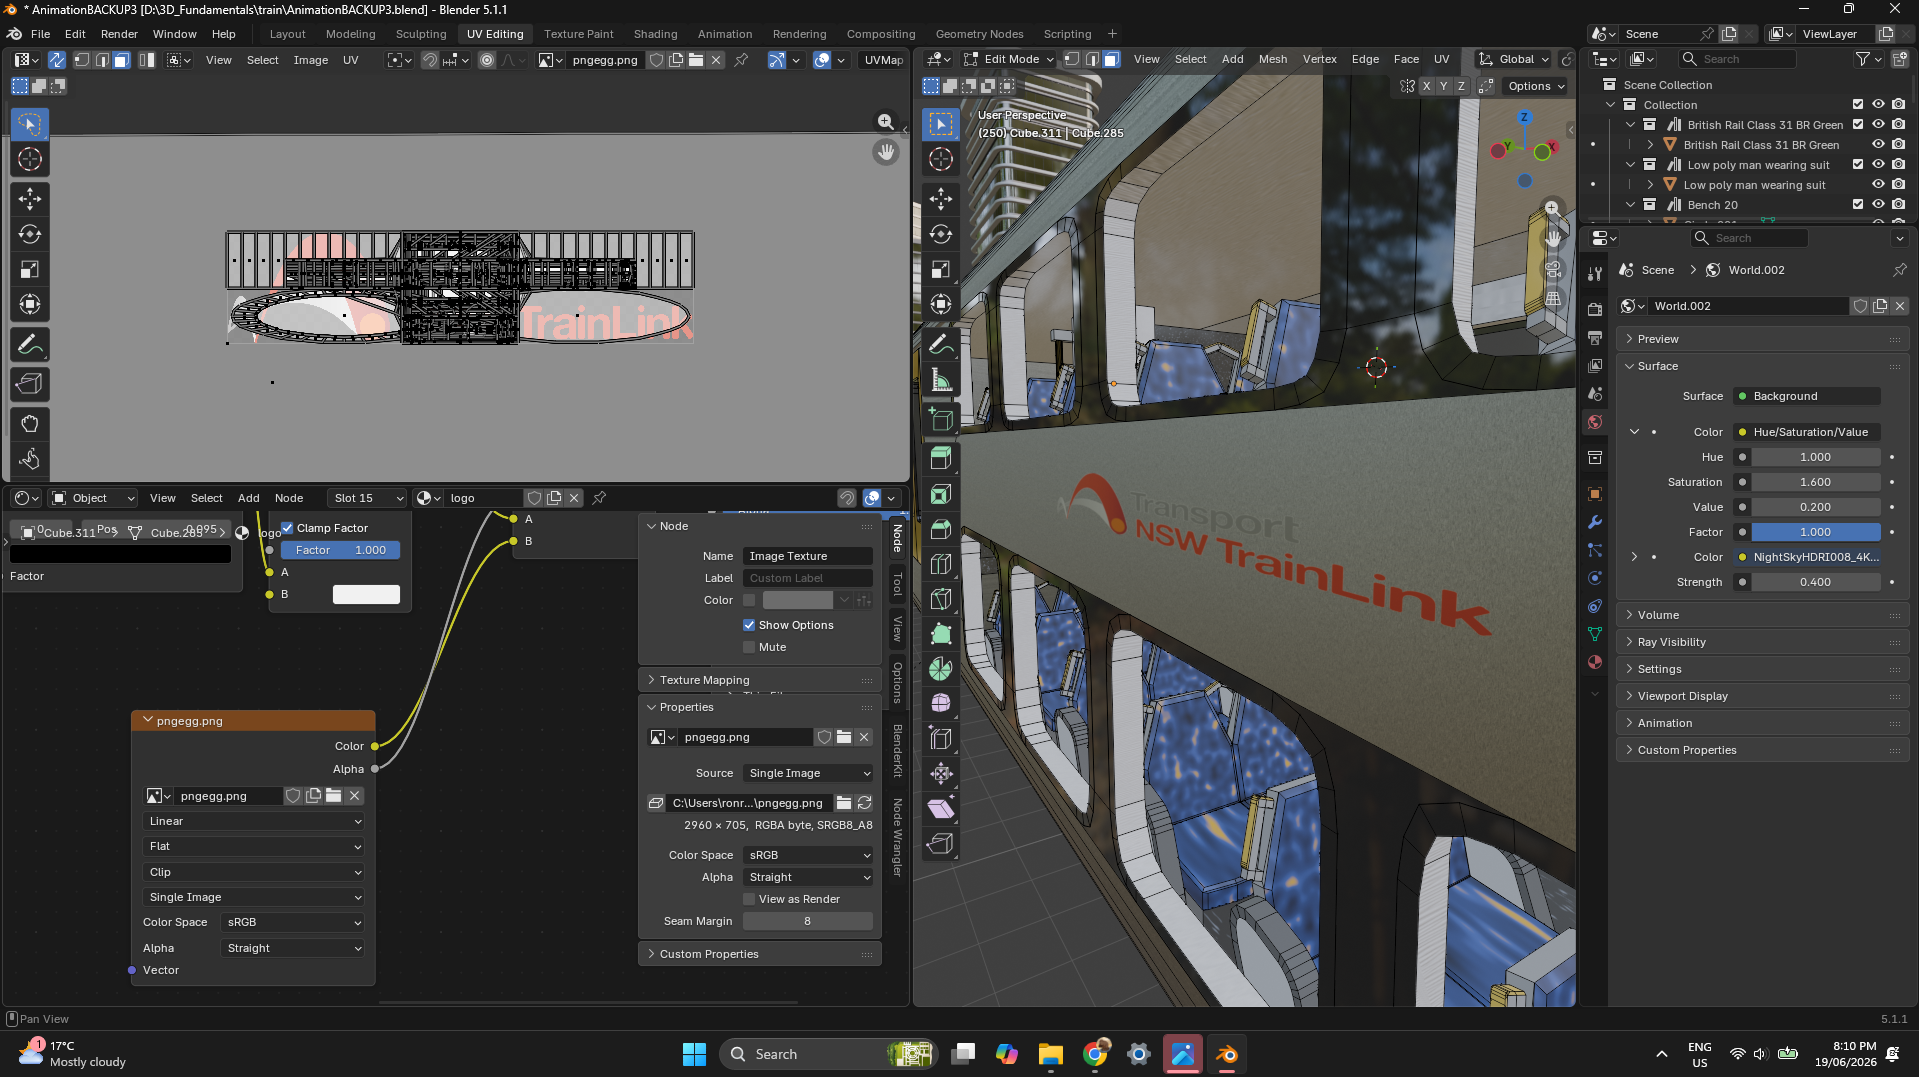Viewport: 1919px width, 1077px height.
Task: Open the Geometry Nodes workspace tab
Action: 979,34
